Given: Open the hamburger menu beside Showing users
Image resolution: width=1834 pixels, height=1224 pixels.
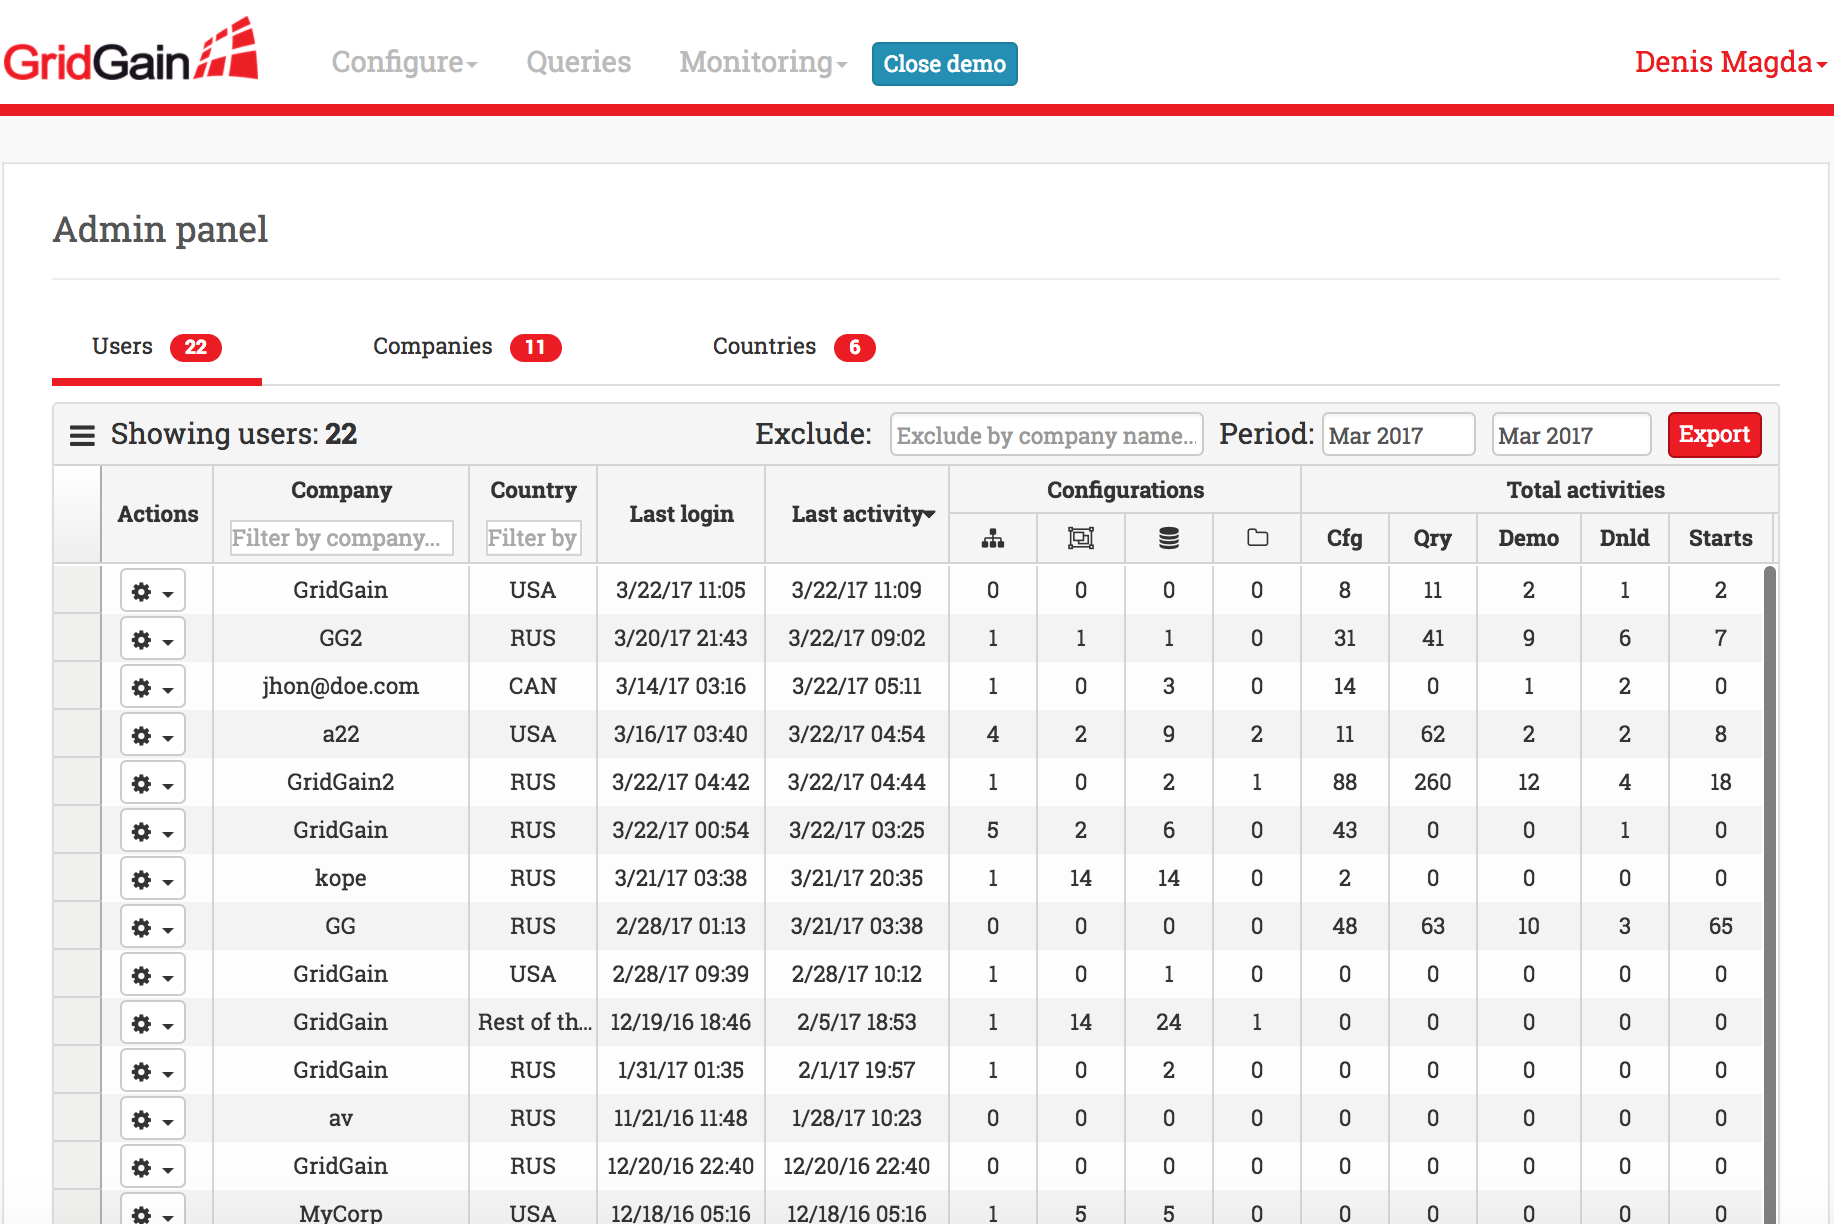Looking at the screenshot, I should point(82,435).
